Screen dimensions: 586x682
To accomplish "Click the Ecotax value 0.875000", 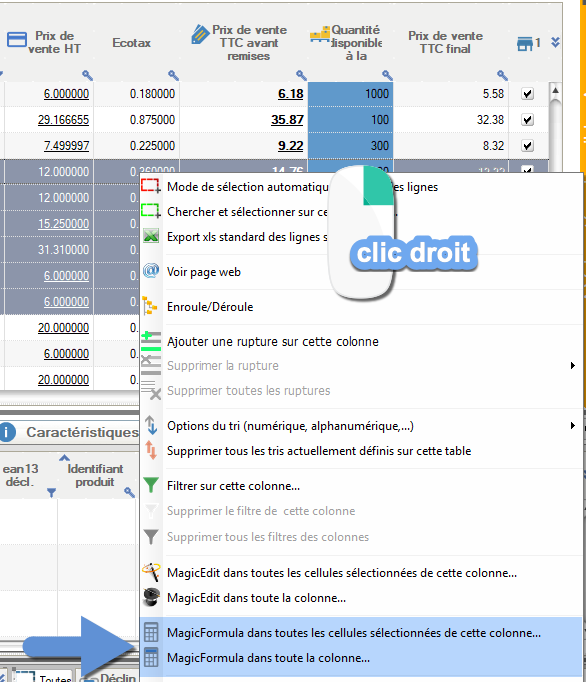I will [152, 120].
